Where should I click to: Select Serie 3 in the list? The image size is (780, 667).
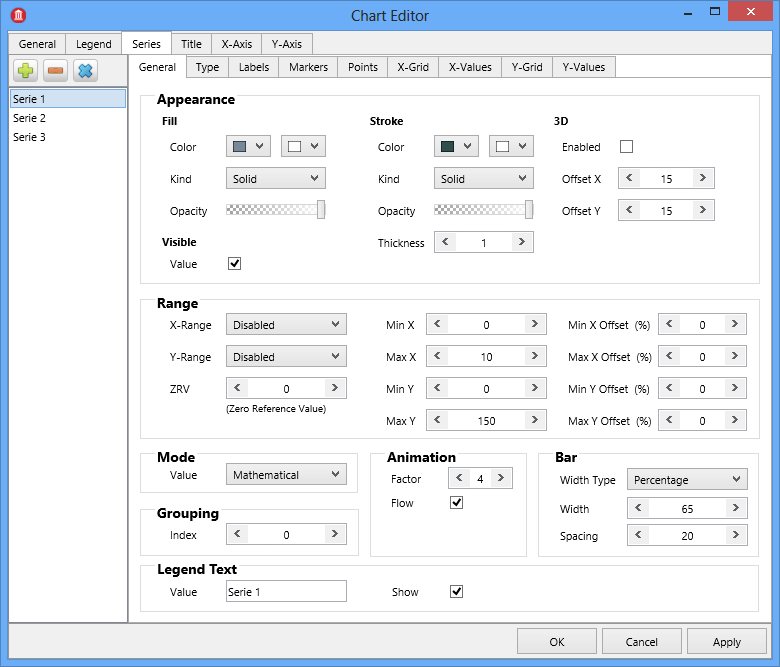click(68, 137)
